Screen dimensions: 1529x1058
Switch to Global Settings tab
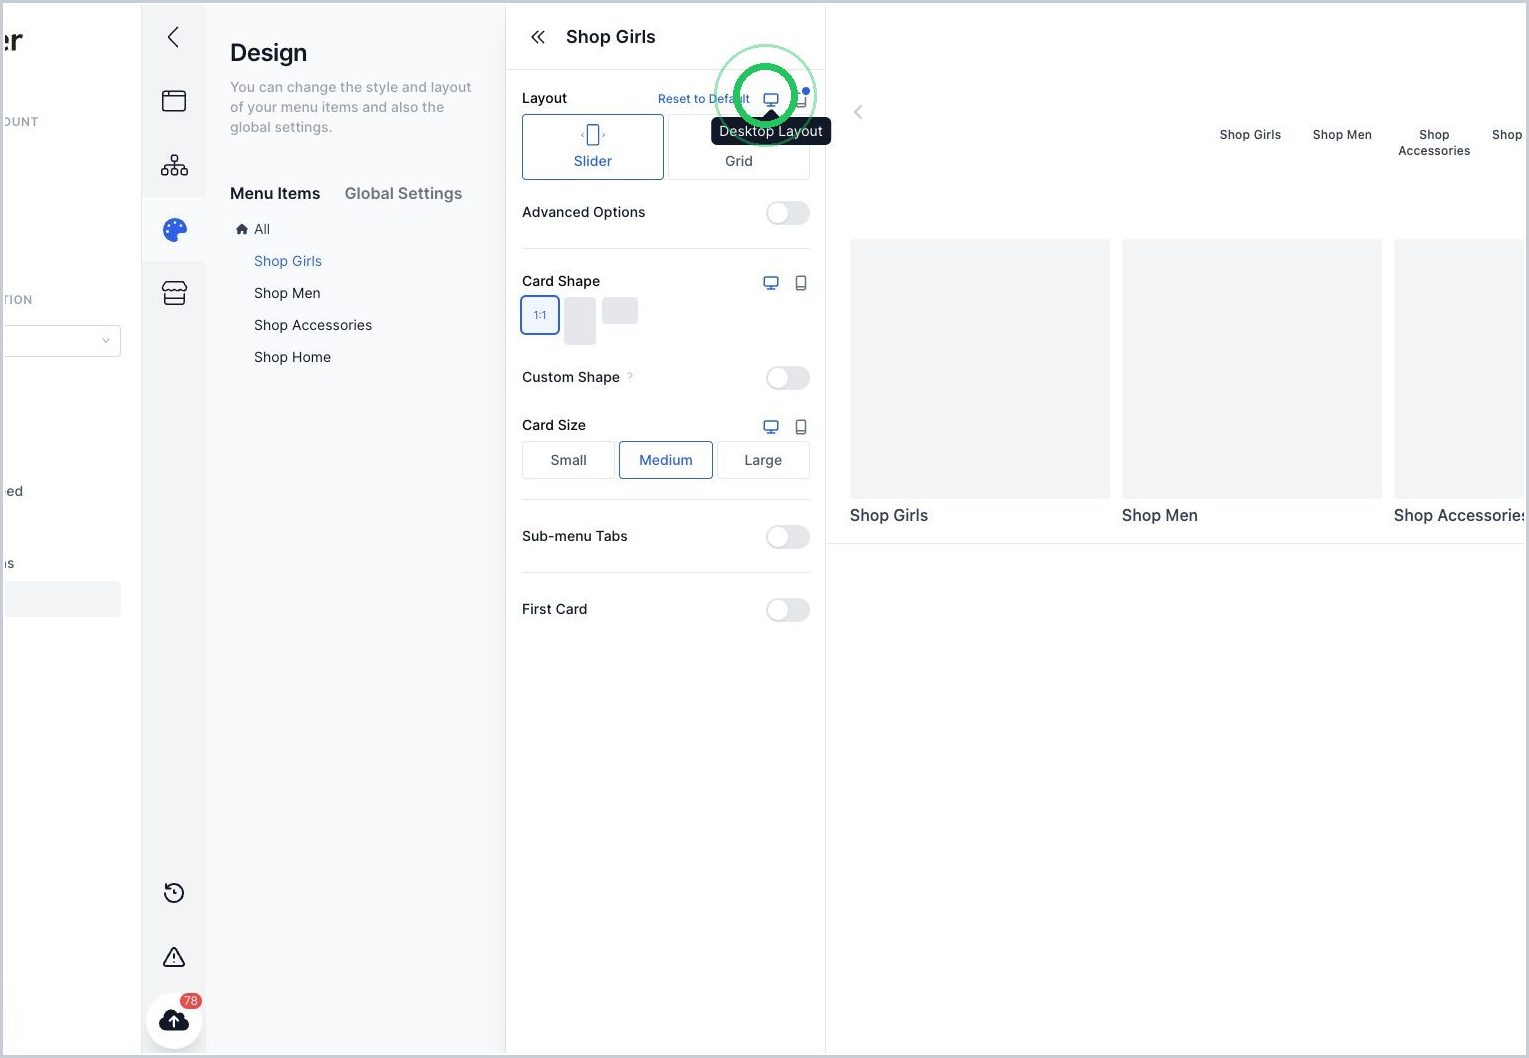403,193
